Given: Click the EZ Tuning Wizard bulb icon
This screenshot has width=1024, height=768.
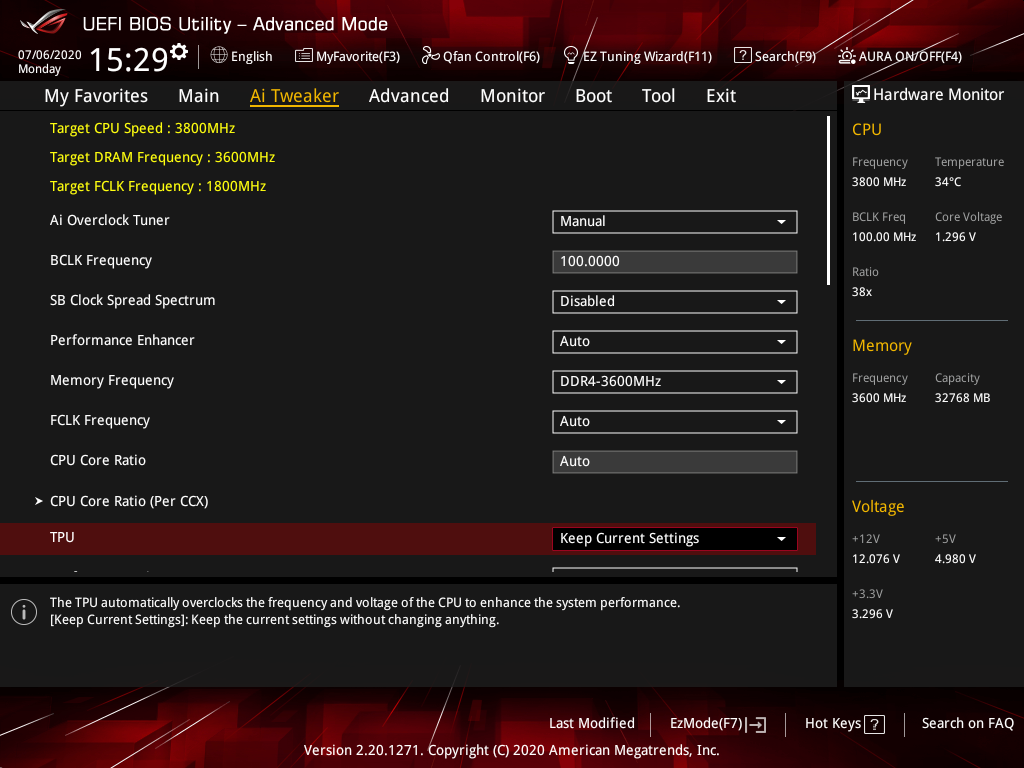Looking at the screenshot, I should (571, 56).
